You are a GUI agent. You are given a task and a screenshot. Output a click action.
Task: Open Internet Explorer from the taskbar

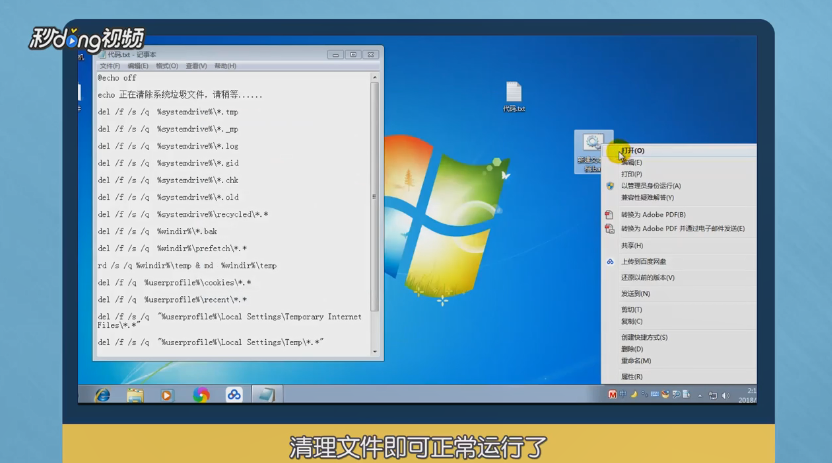[102, 395]
